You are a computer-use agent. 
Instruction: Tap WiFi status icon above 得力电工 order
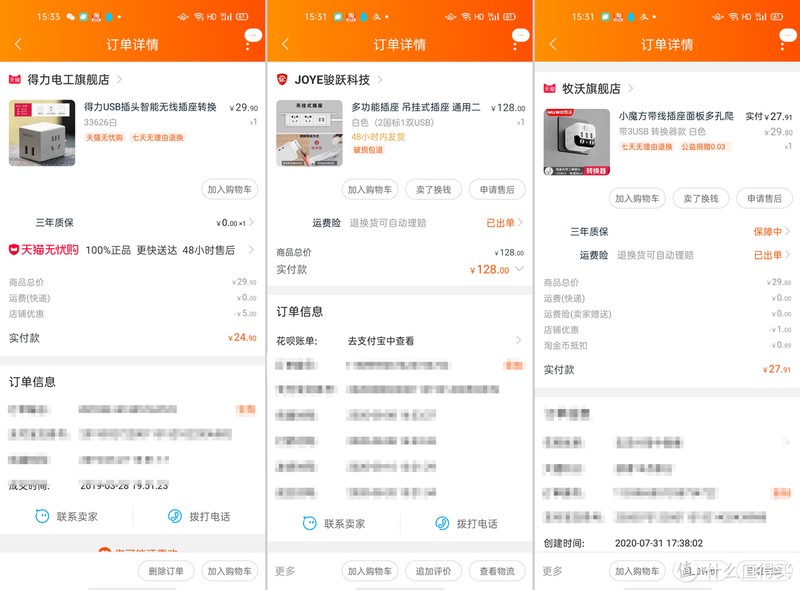198,17
